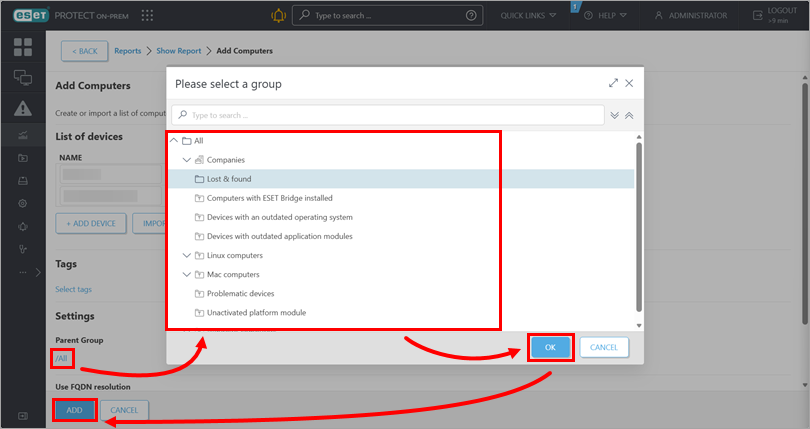Open the Quick Links menu
Image resolution: width=810 pixels, height=429 pixels.
pos(528,16)
